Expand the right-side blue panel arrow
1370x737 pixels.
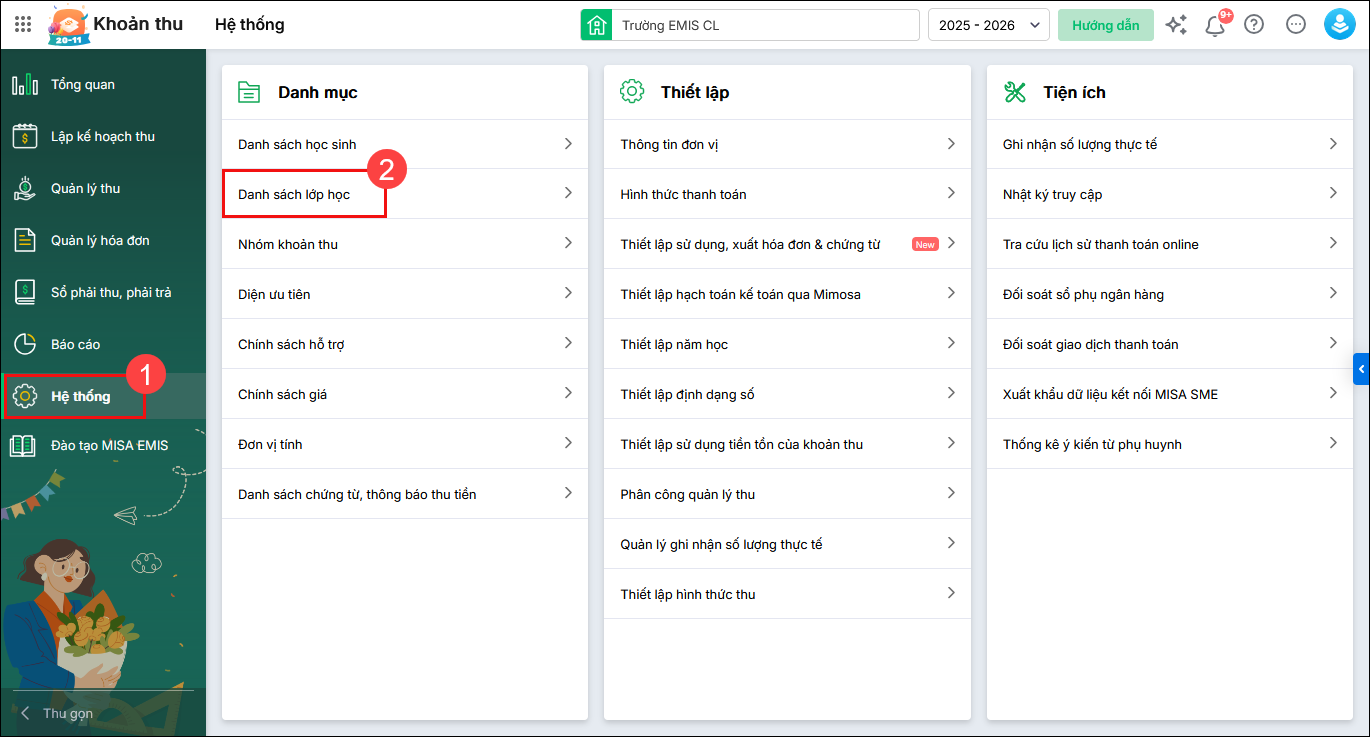(1361, 369)
